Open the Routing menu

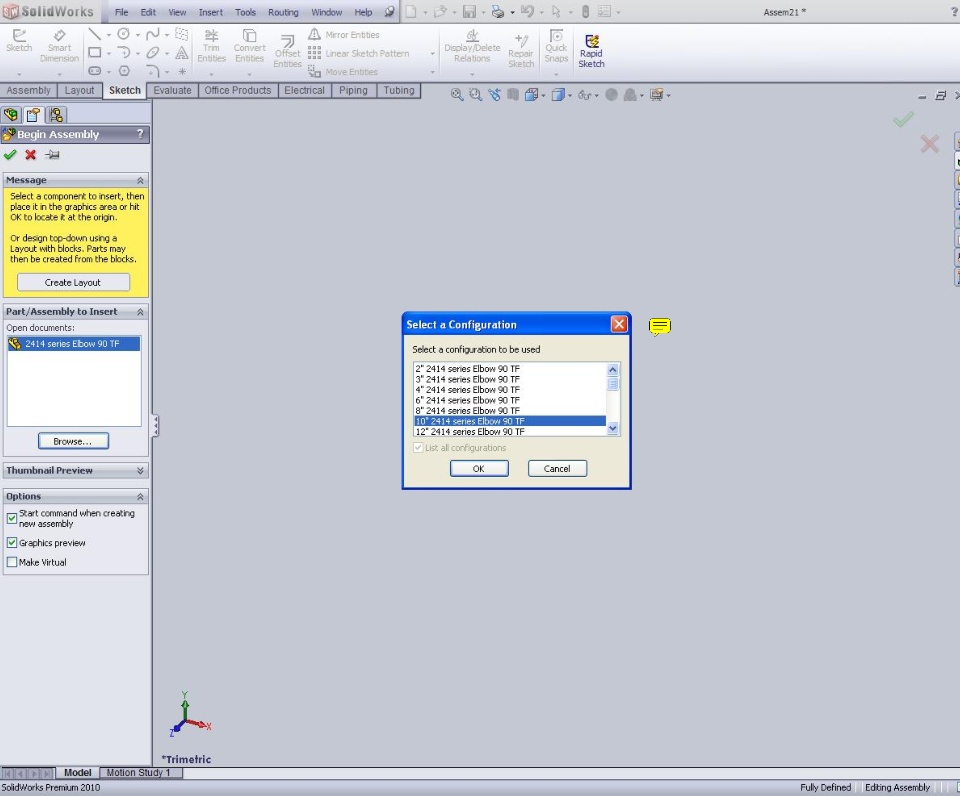pyautogui.click(x=283, y=12)
